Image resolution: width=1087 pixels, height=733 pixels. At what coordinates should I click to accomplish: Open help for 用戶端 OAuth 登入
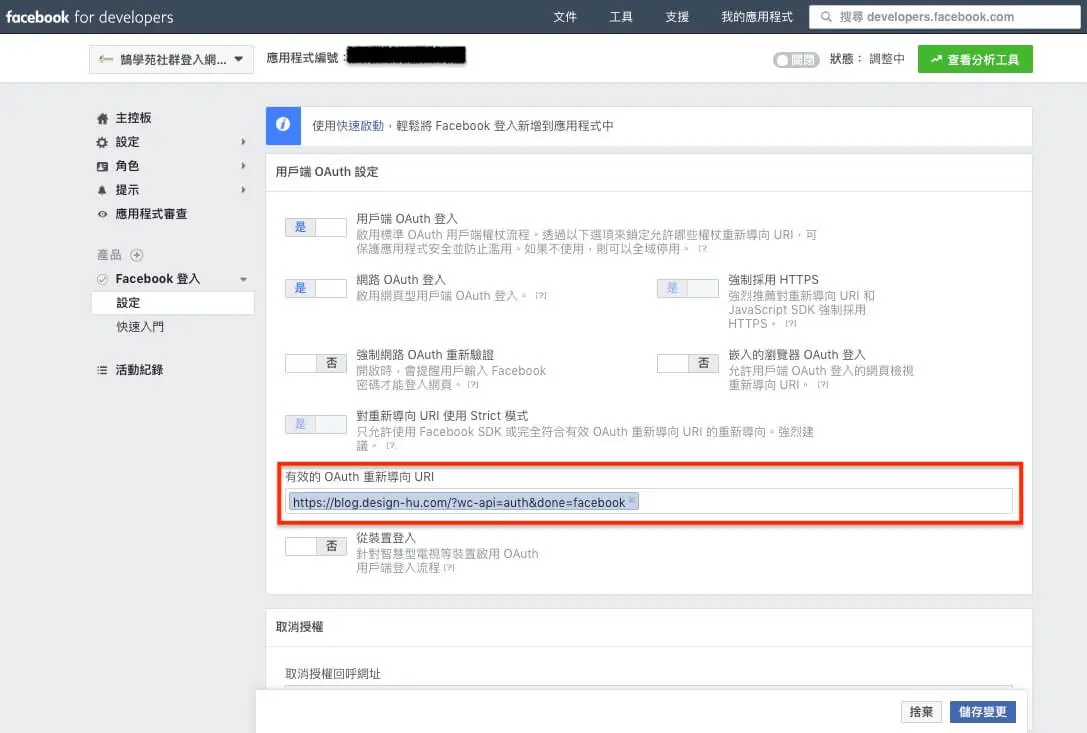[702, 249]
